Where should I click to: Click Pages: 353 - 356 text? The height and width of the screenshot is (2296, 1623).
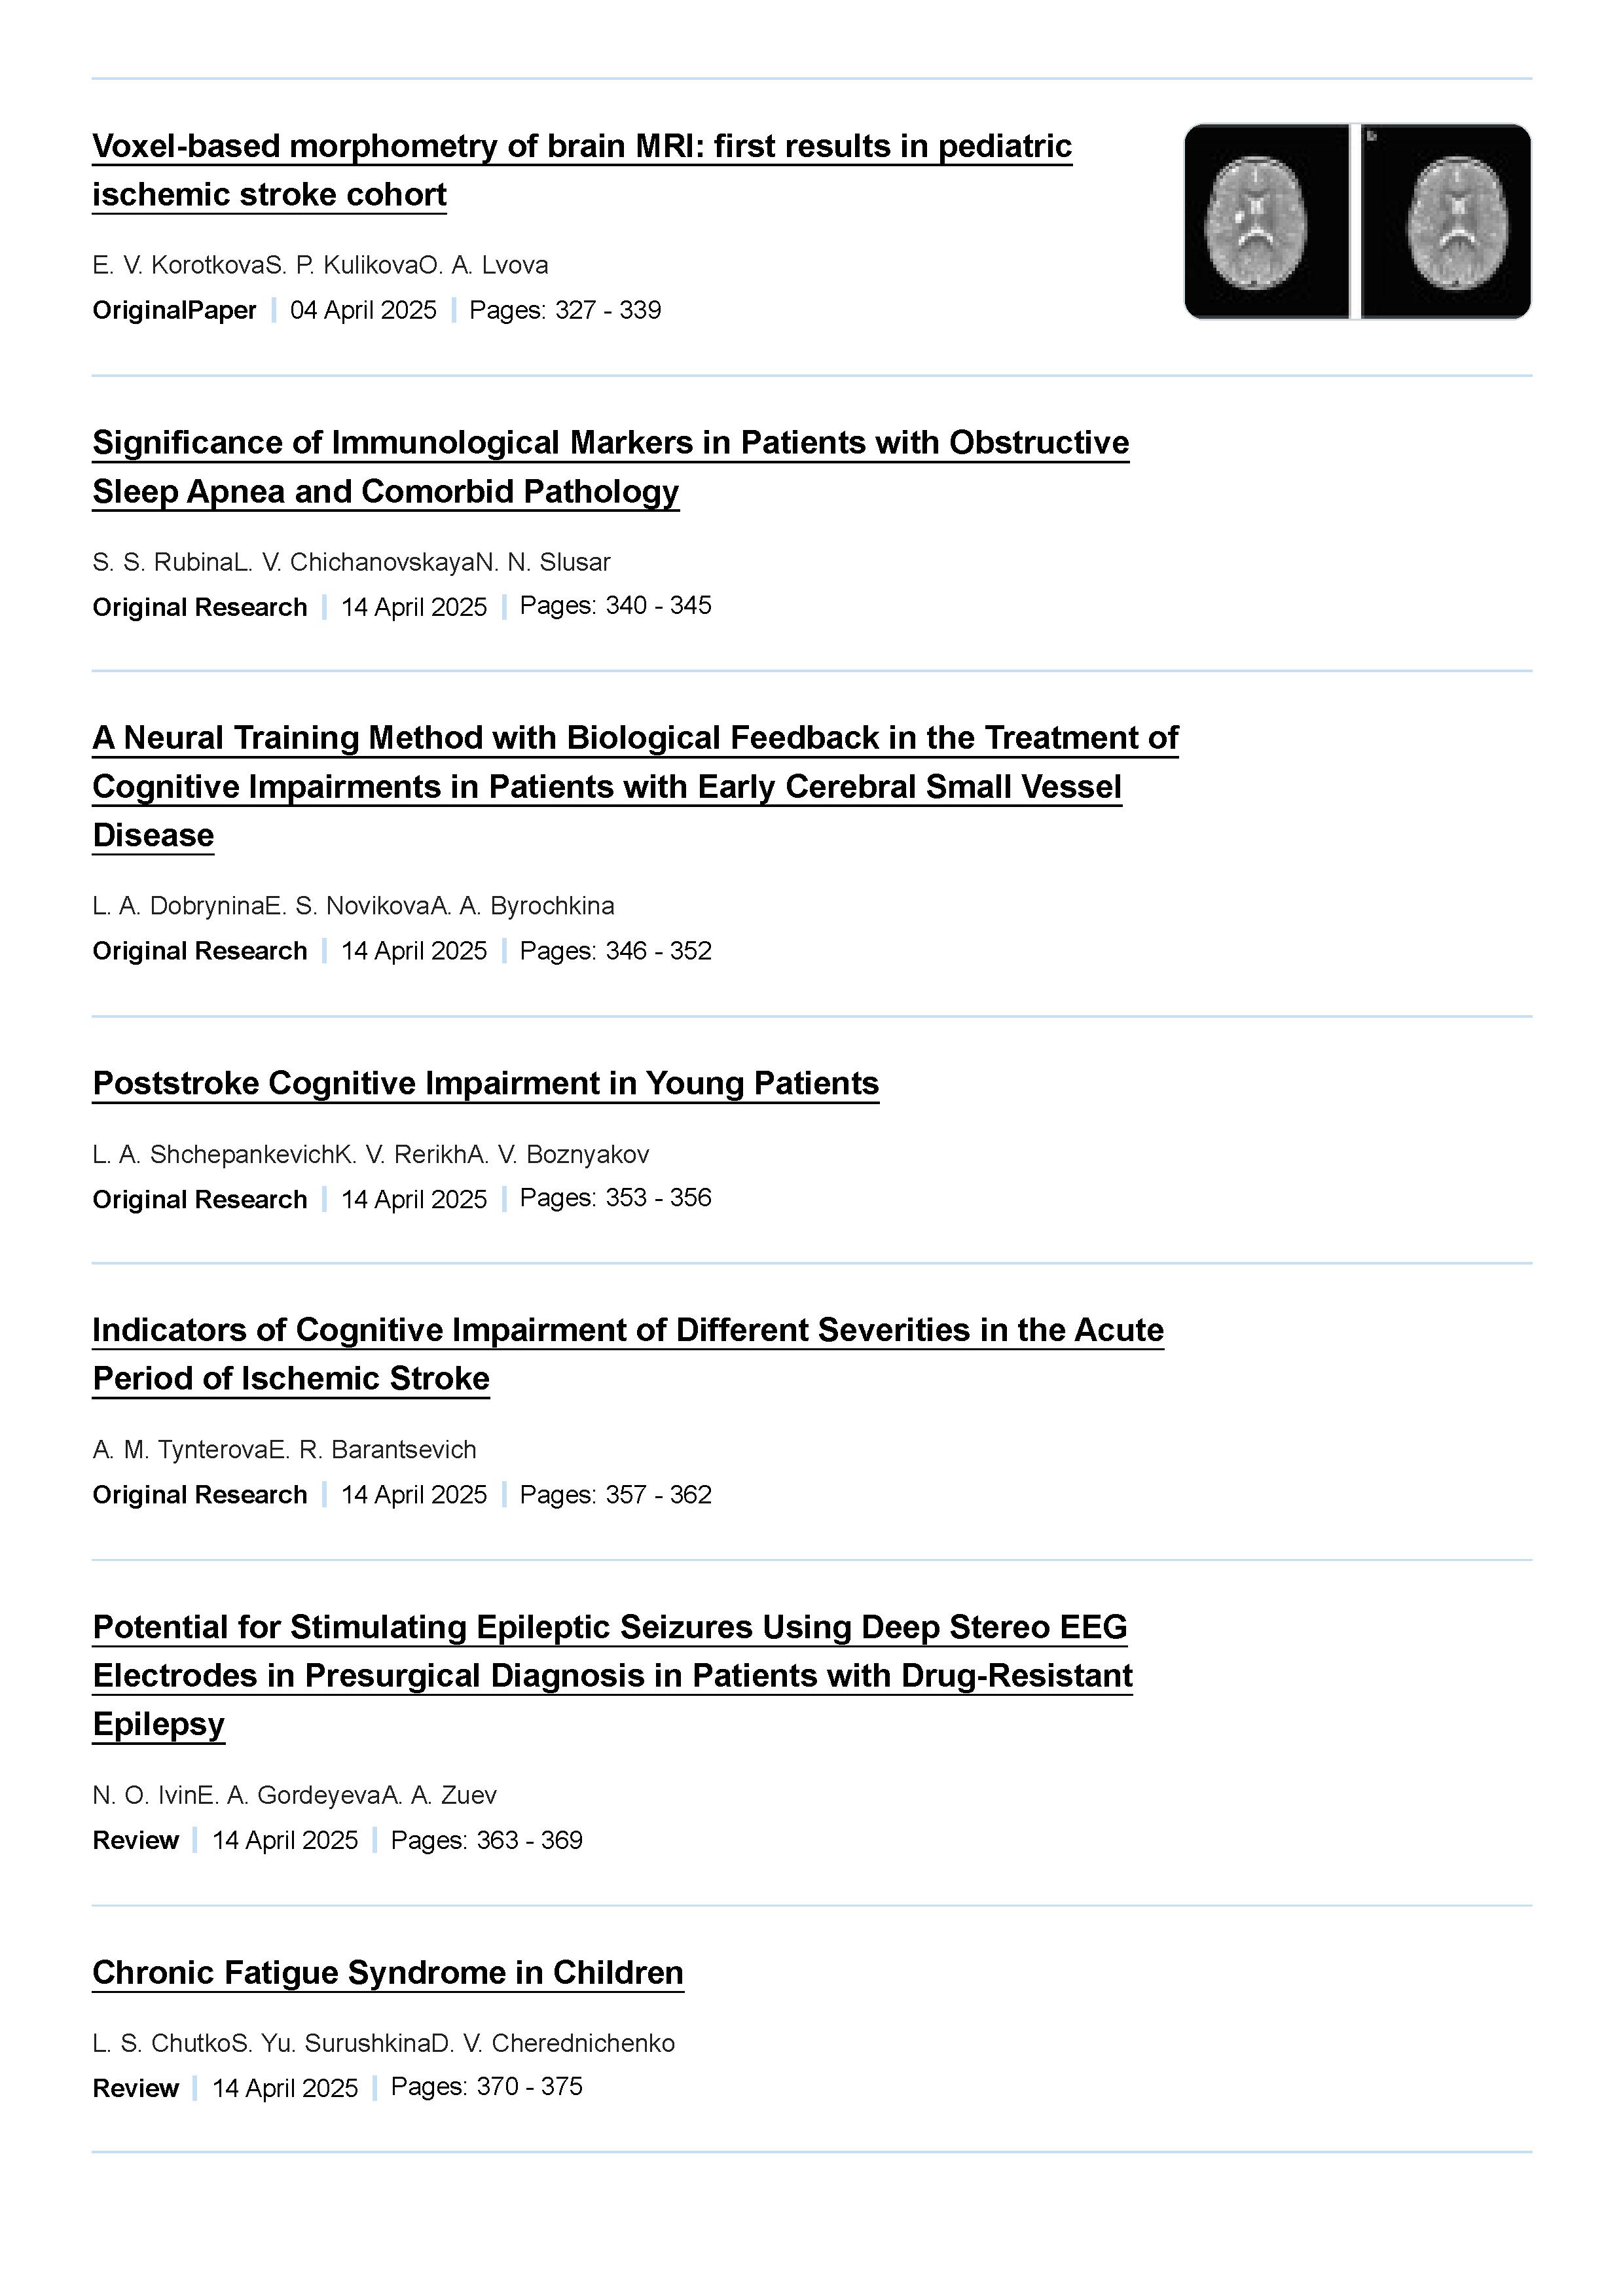tap(615, 1197)
